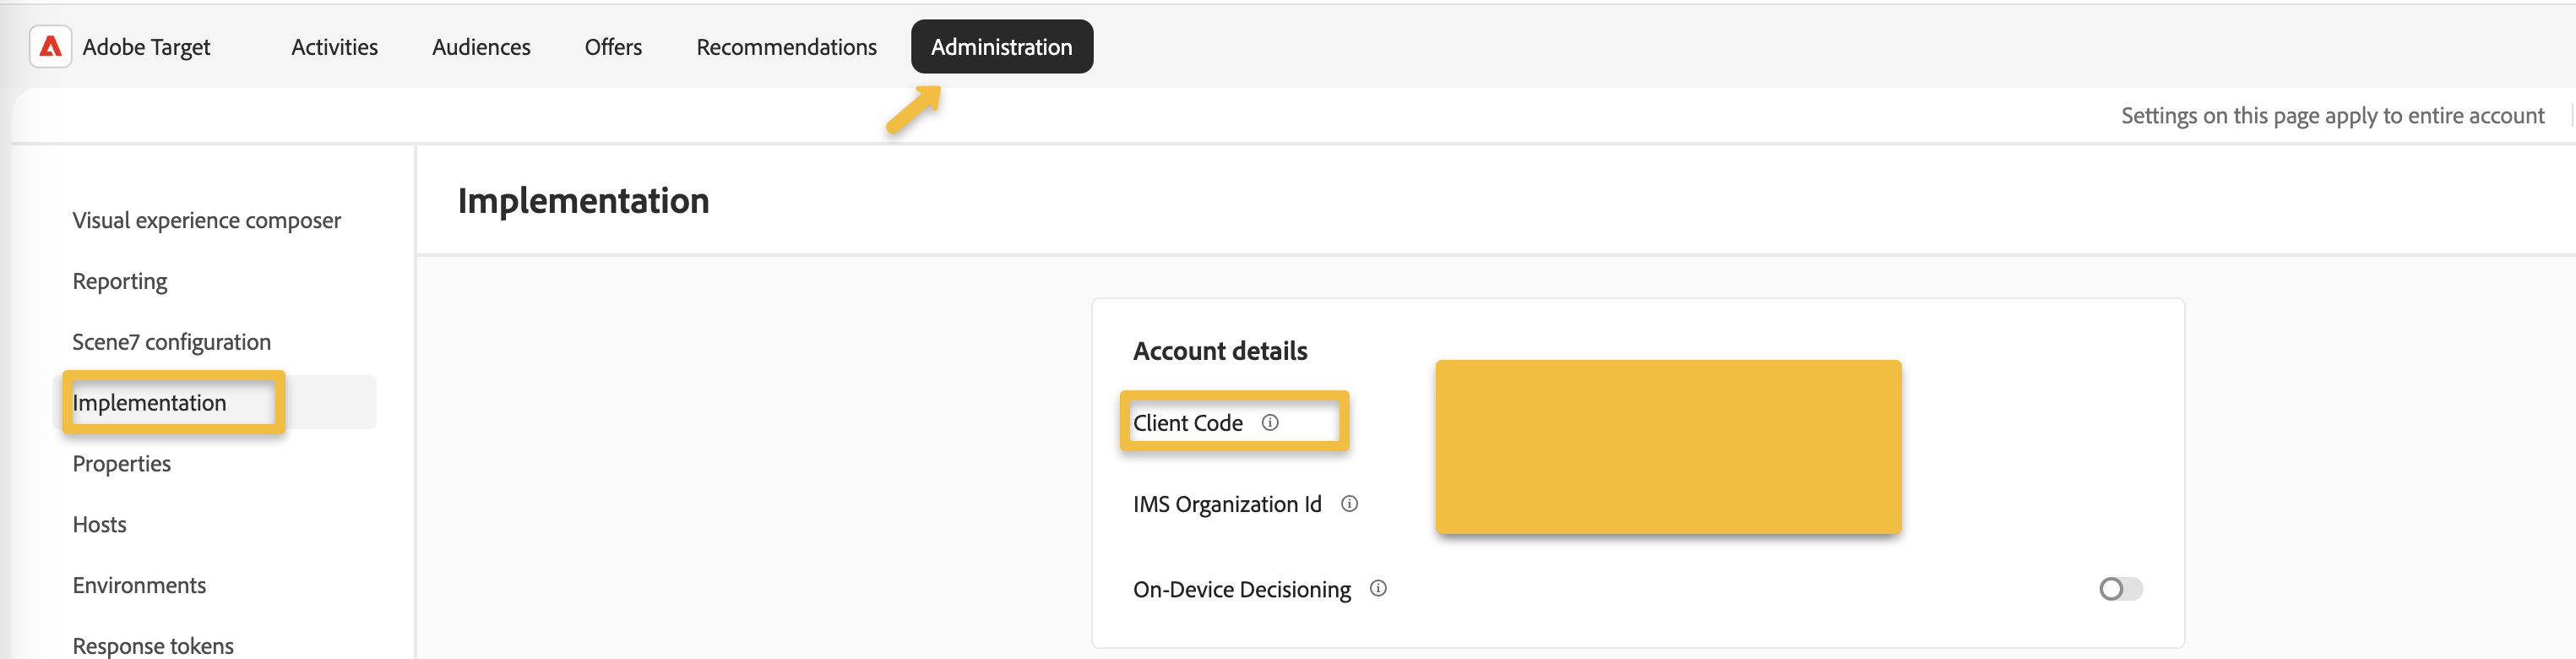Open Scene7 configuration settings

pos(171,342)
